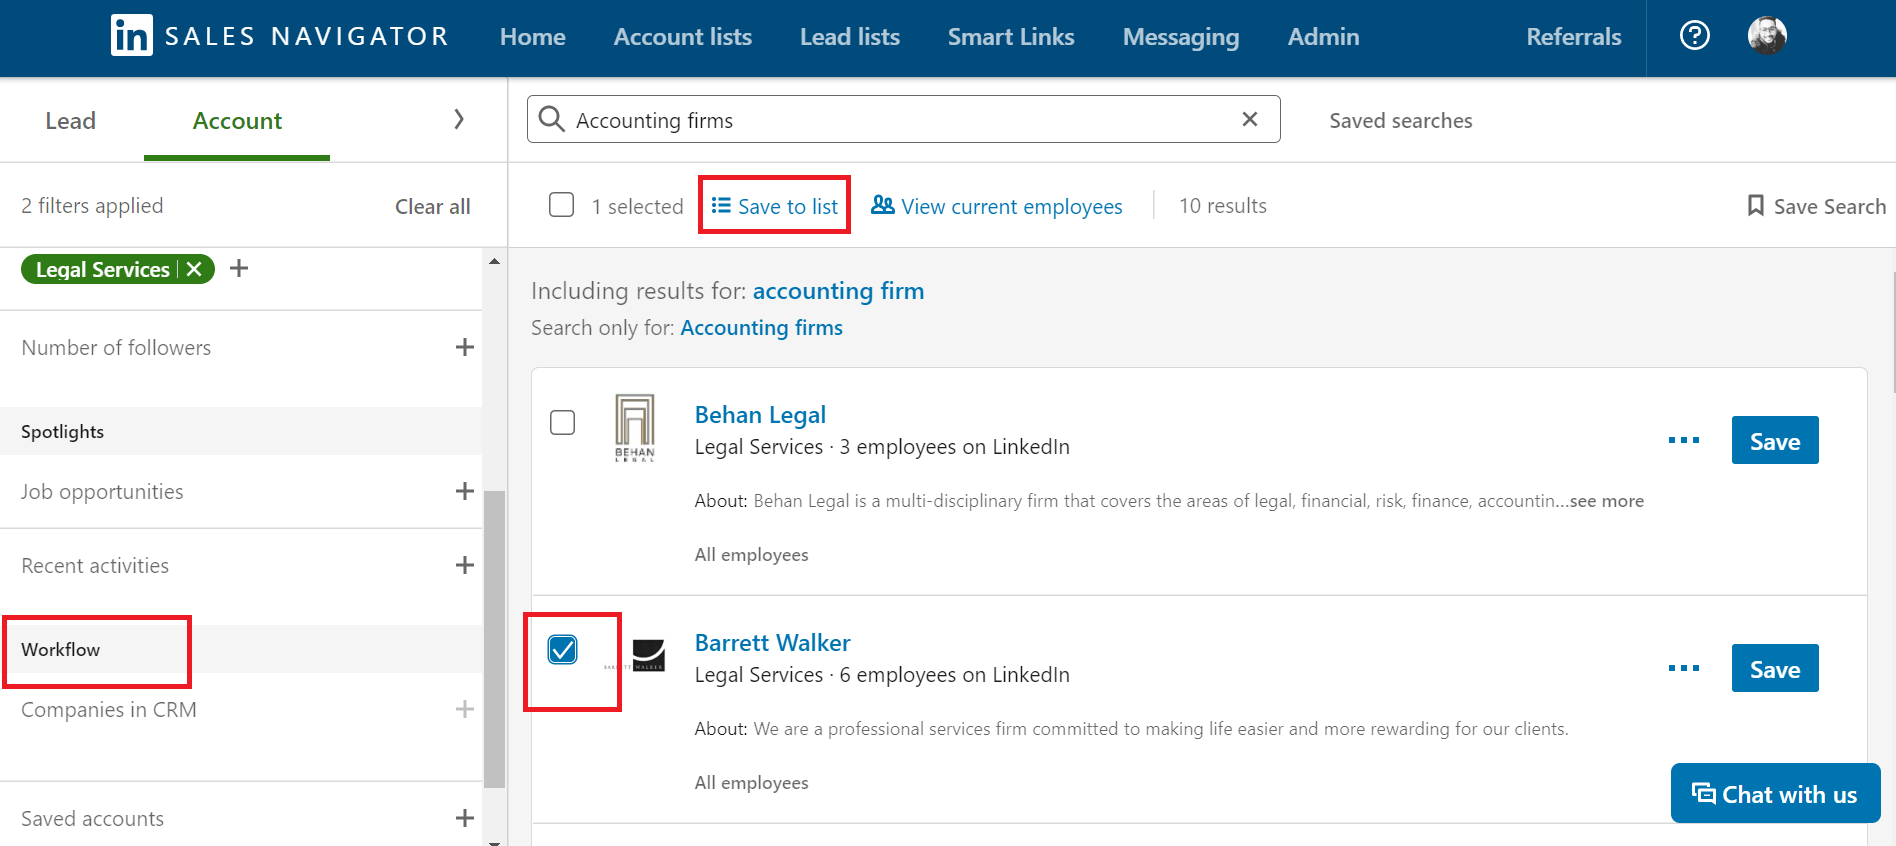Open Referrals in the navbar

(1574, 37)
